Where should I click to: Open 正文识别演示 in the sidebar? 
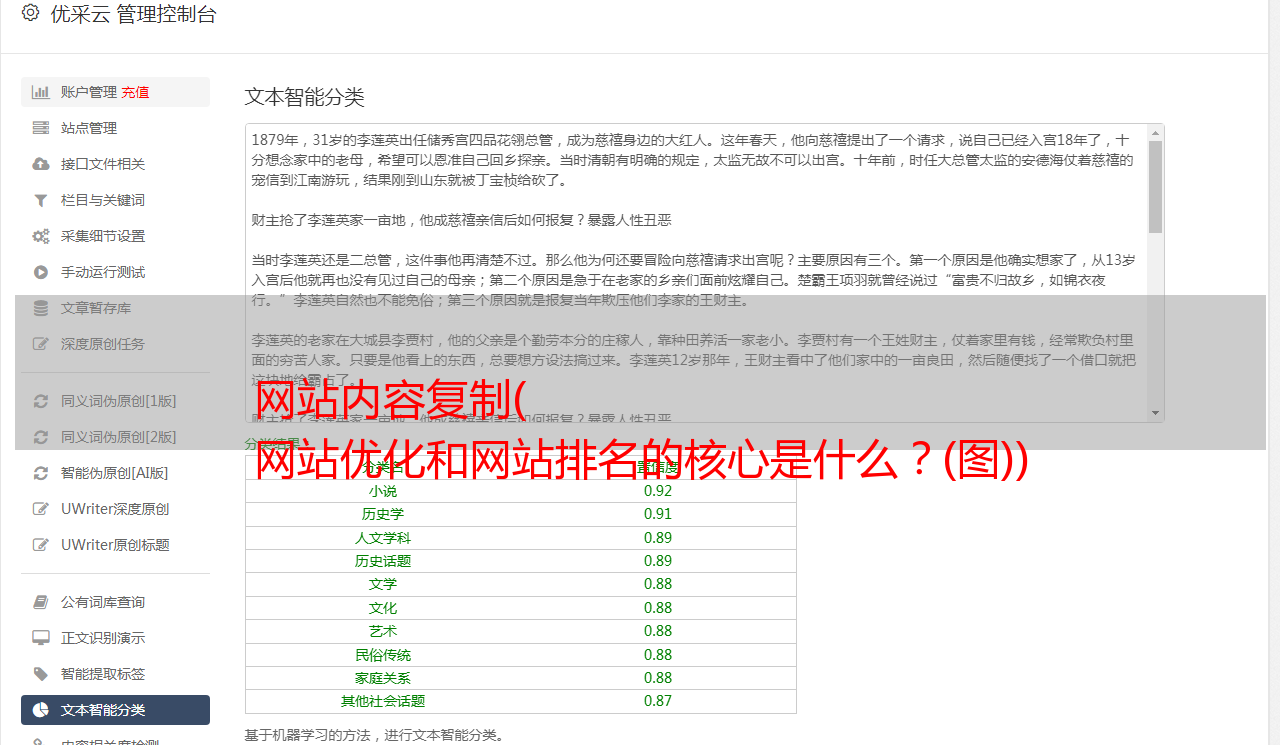point(115,638)
